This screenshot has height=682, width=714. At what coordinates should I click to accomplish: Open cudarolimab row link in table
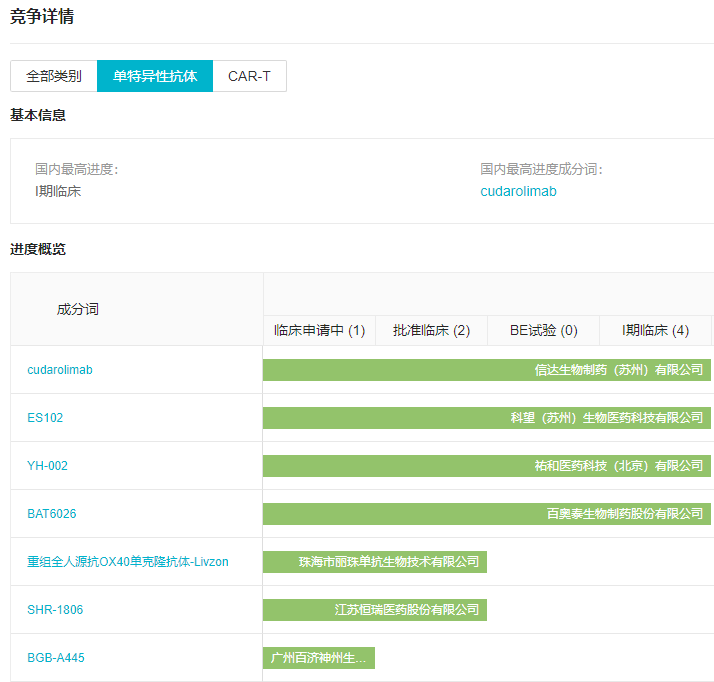point(60,370)
